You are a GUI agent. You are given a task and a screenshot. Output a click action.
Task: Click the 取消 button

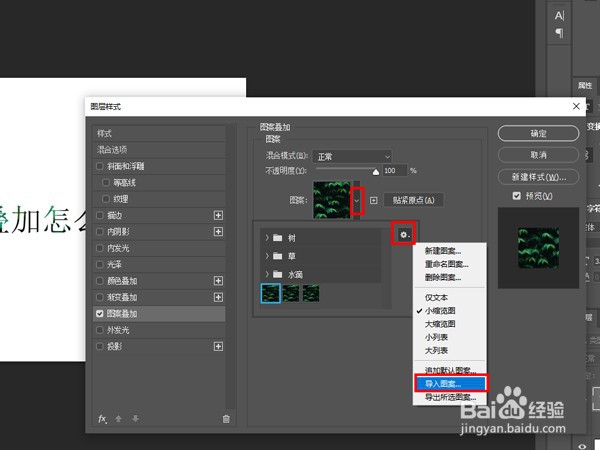(538, 155)
